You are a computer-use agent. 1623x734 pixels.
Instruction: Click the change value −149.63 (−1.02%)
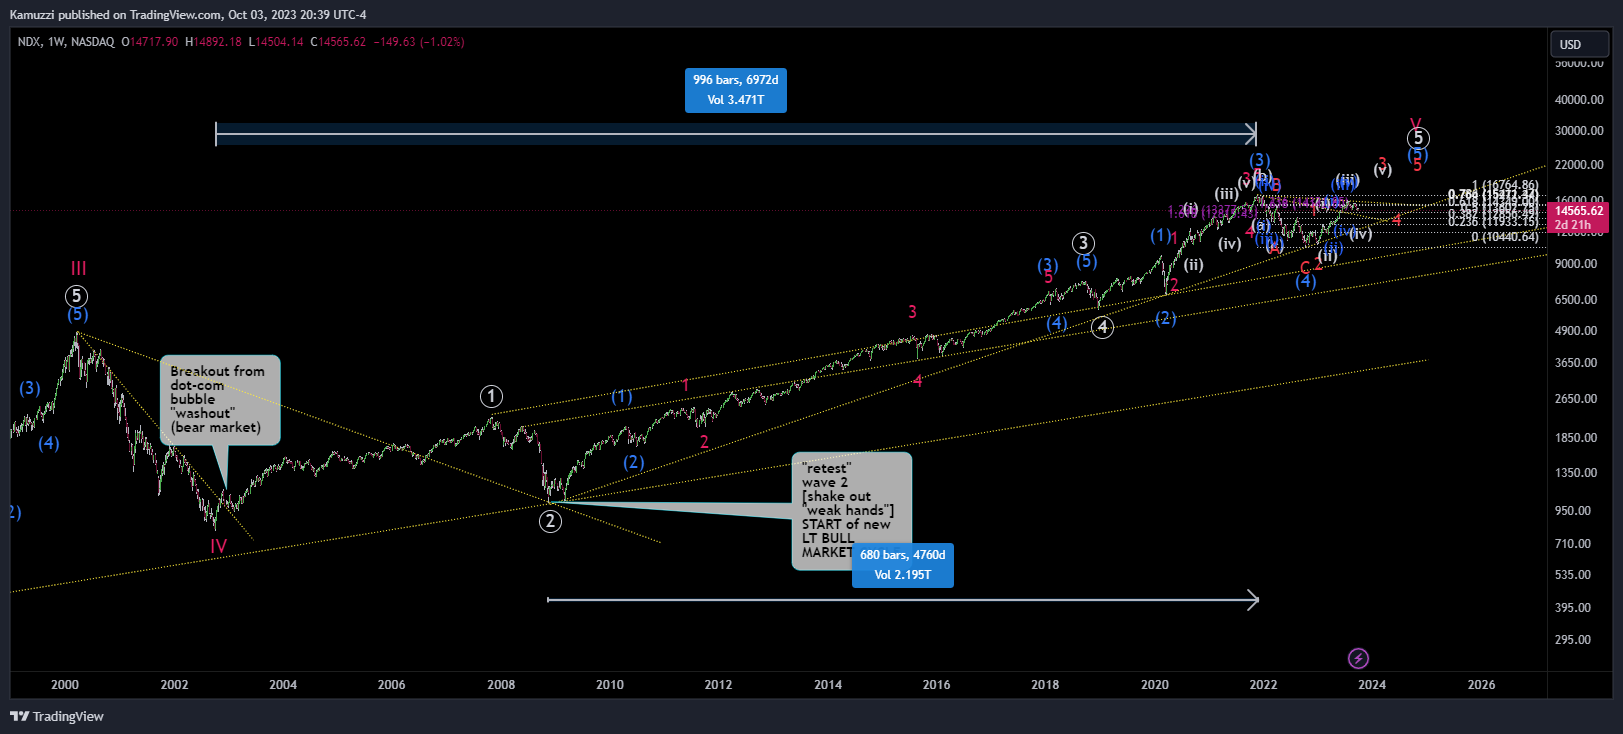[x=419, y=42]
